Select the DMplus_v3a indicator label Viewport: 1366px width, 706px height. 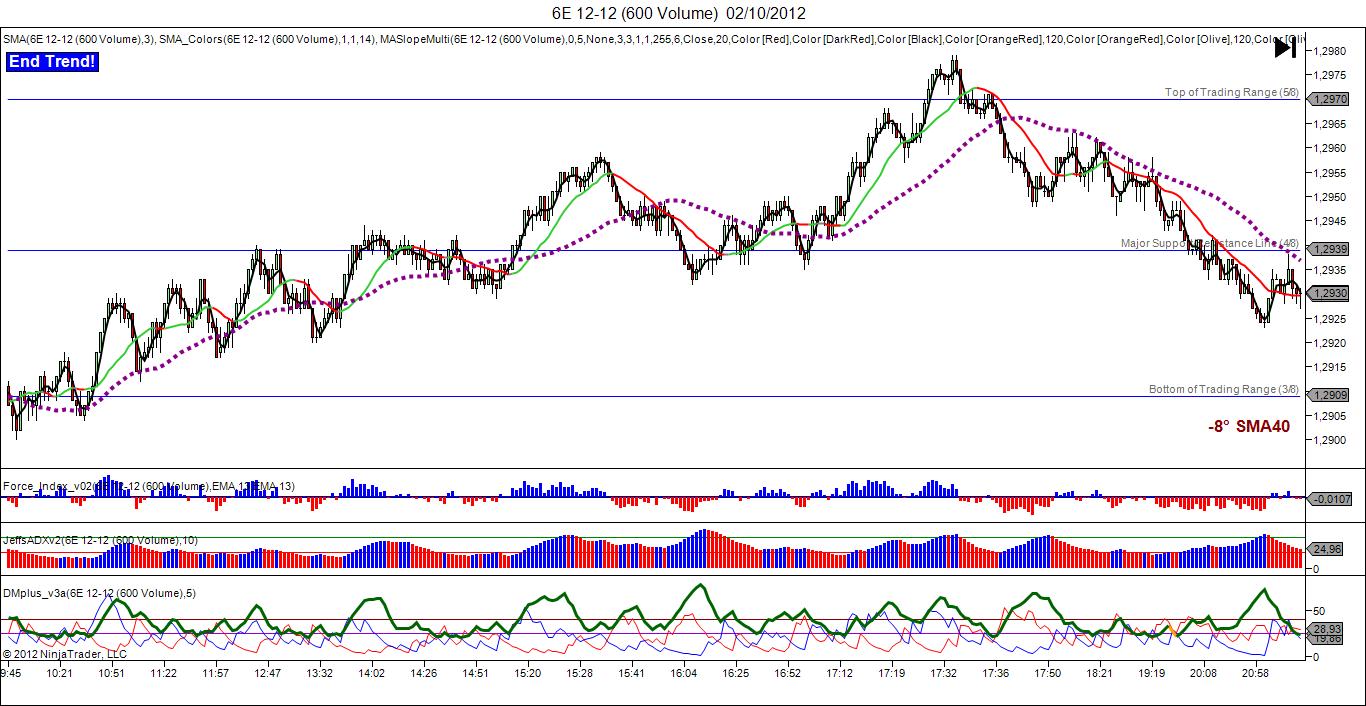coord(99,593)
